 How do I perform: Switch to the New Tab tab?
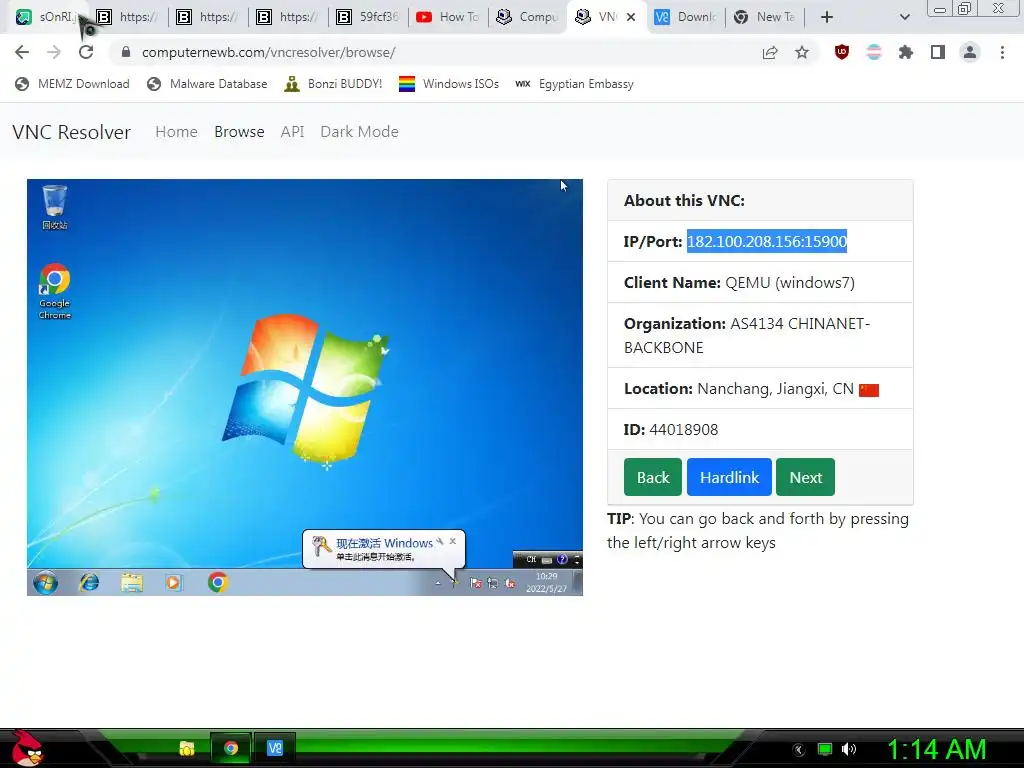[x=765, y=17]
